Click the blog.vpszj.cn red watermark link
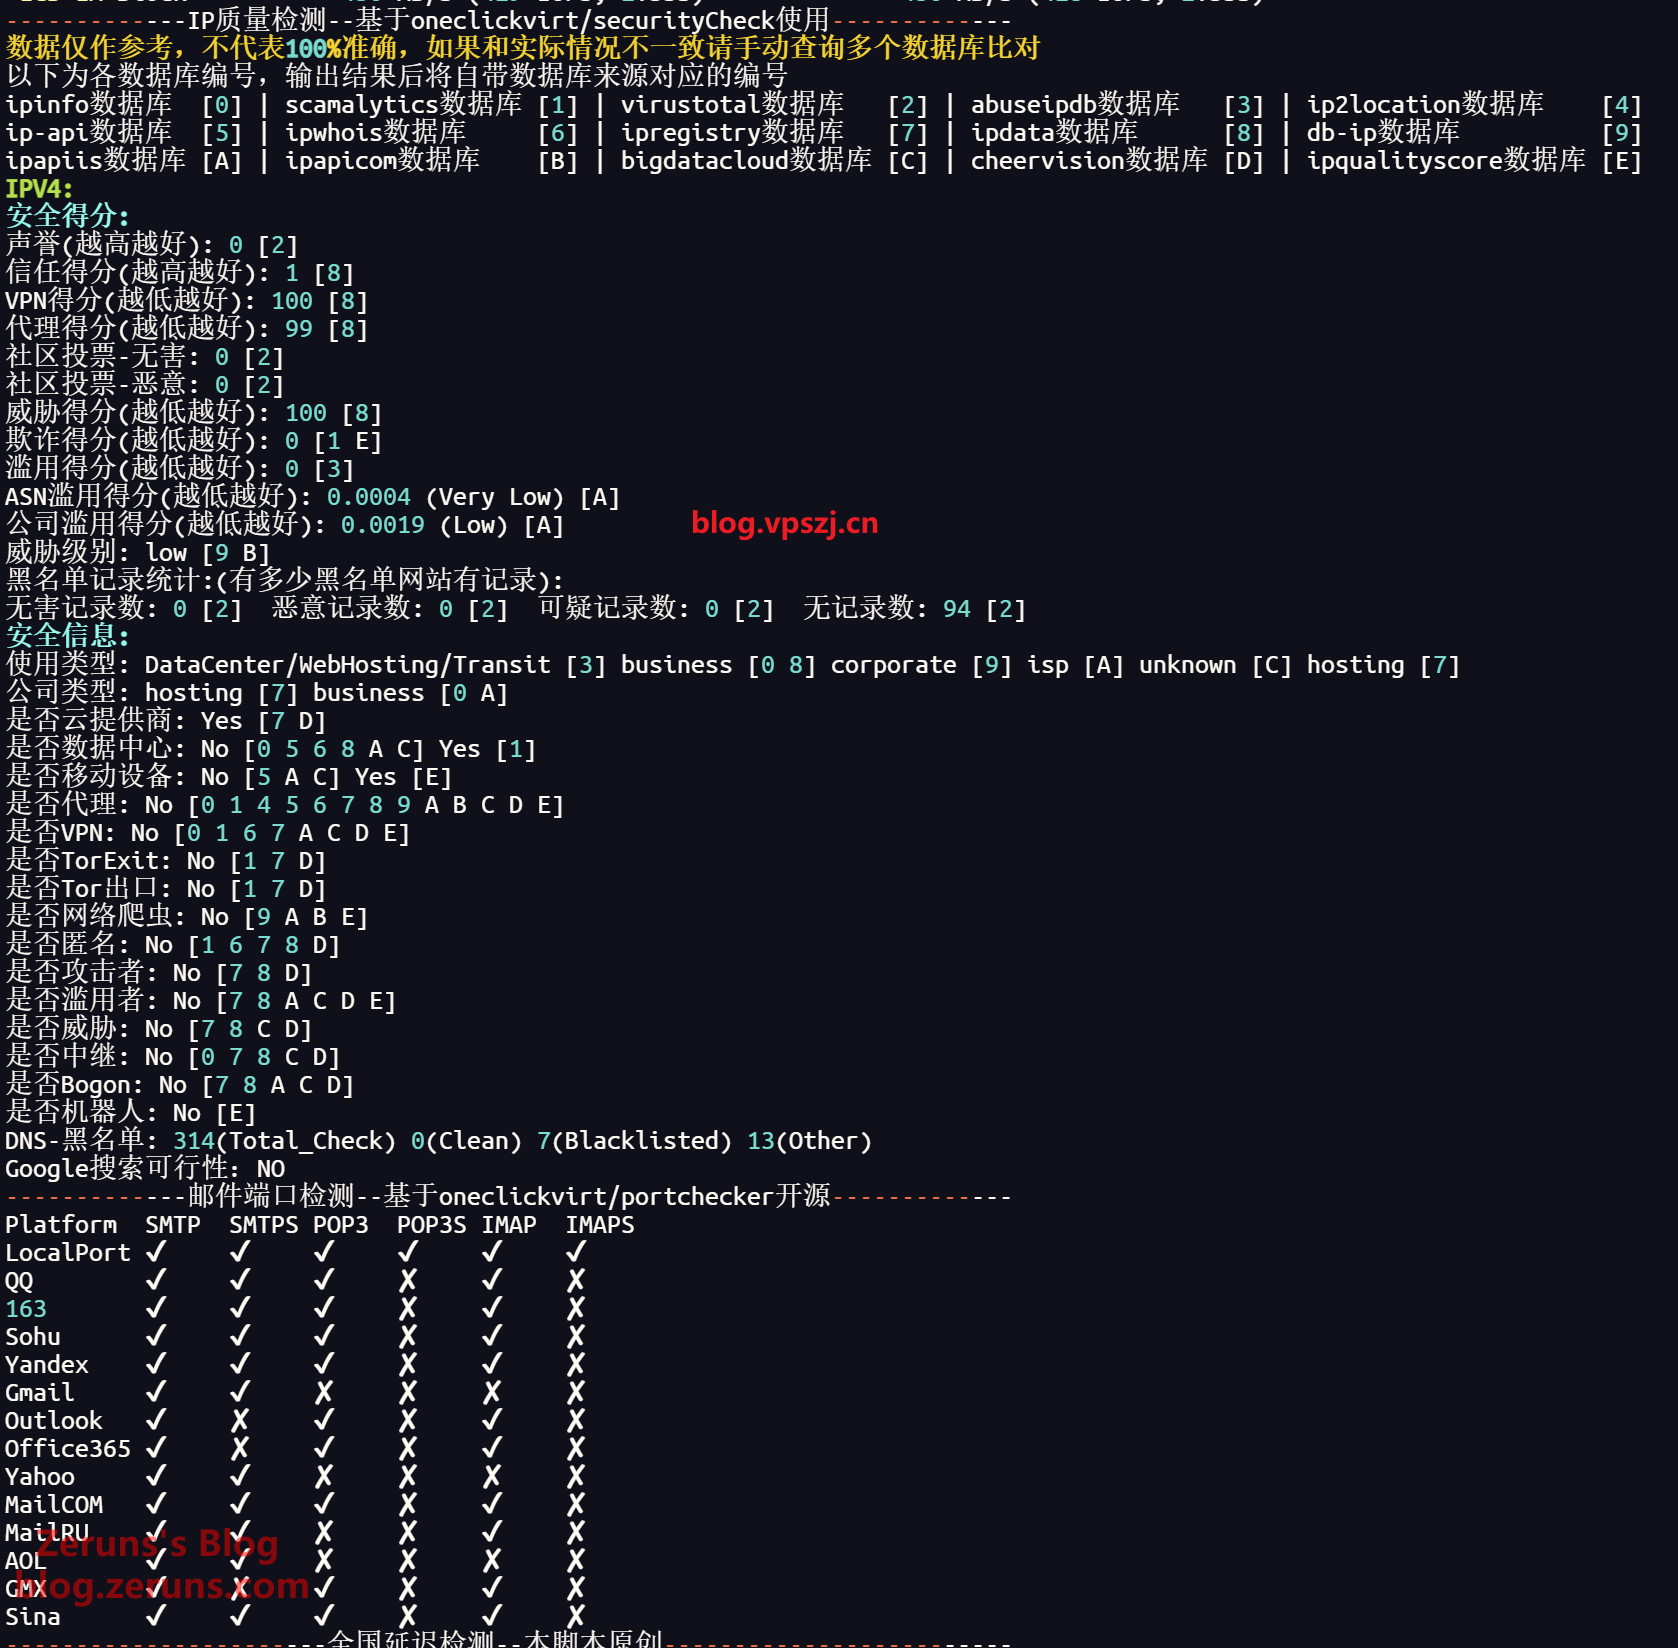The height and width of the screenshot is (1648, 1678). (784, 523)
